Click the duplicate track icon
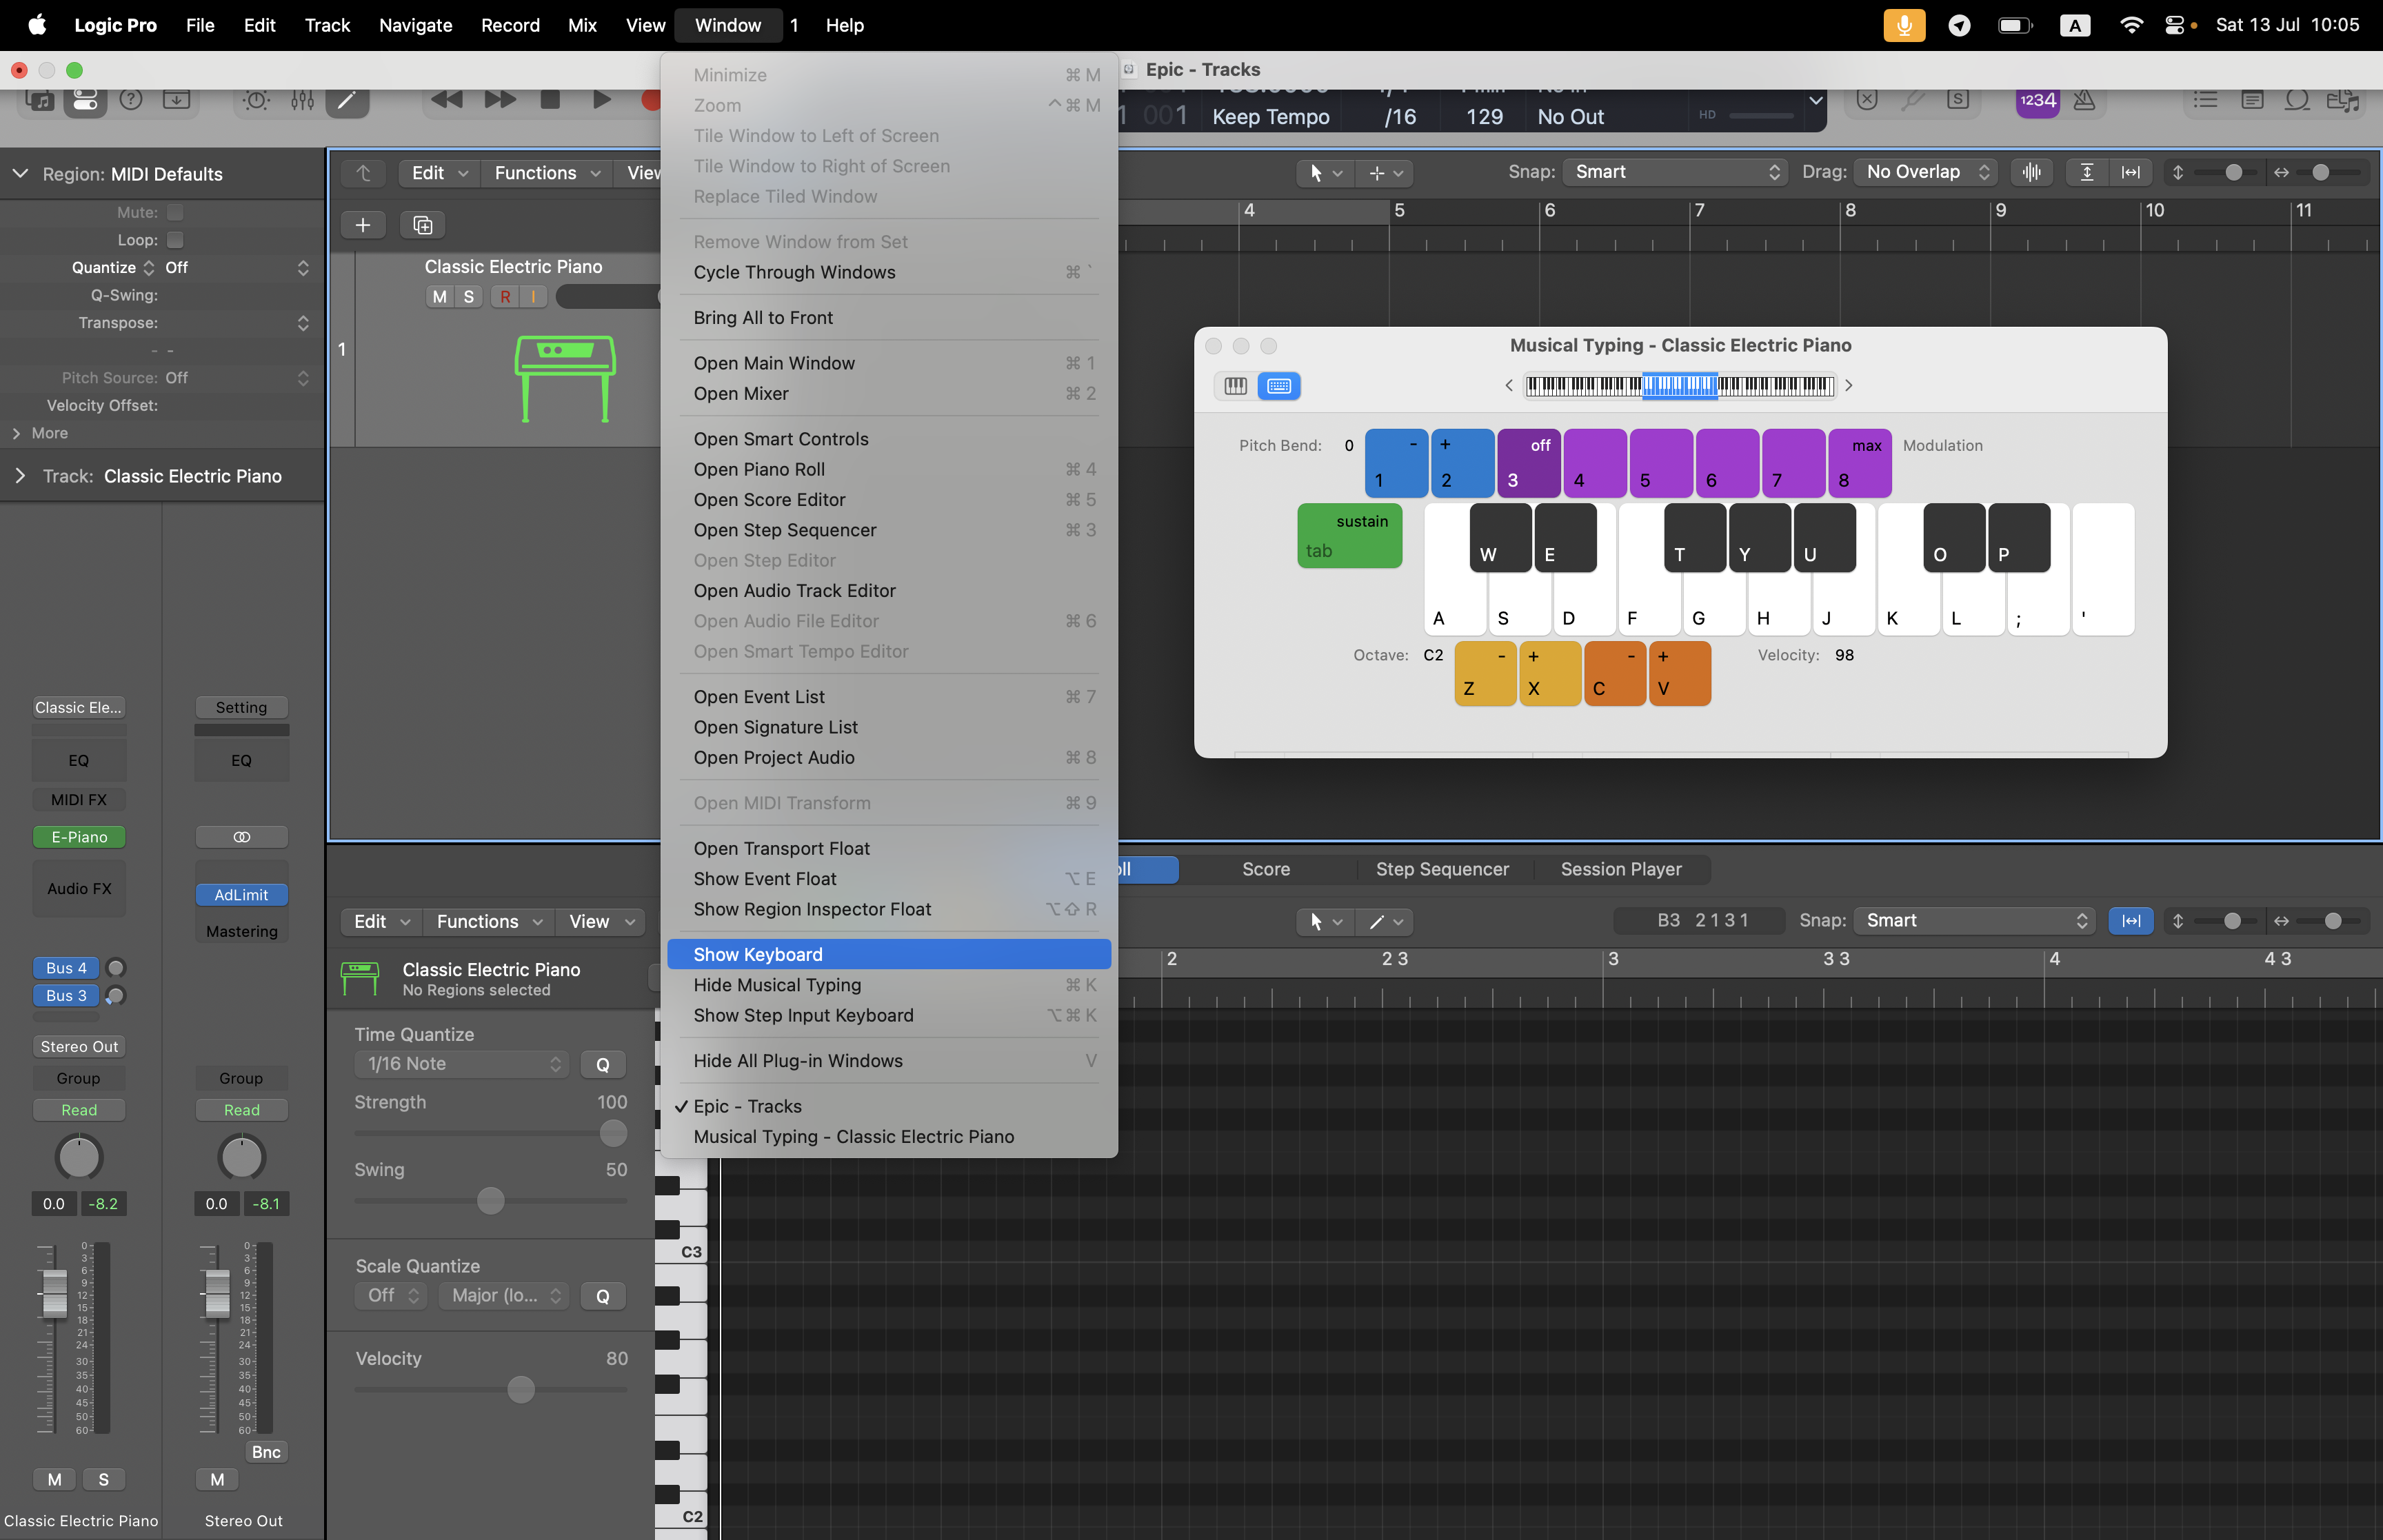 point(422,225)
